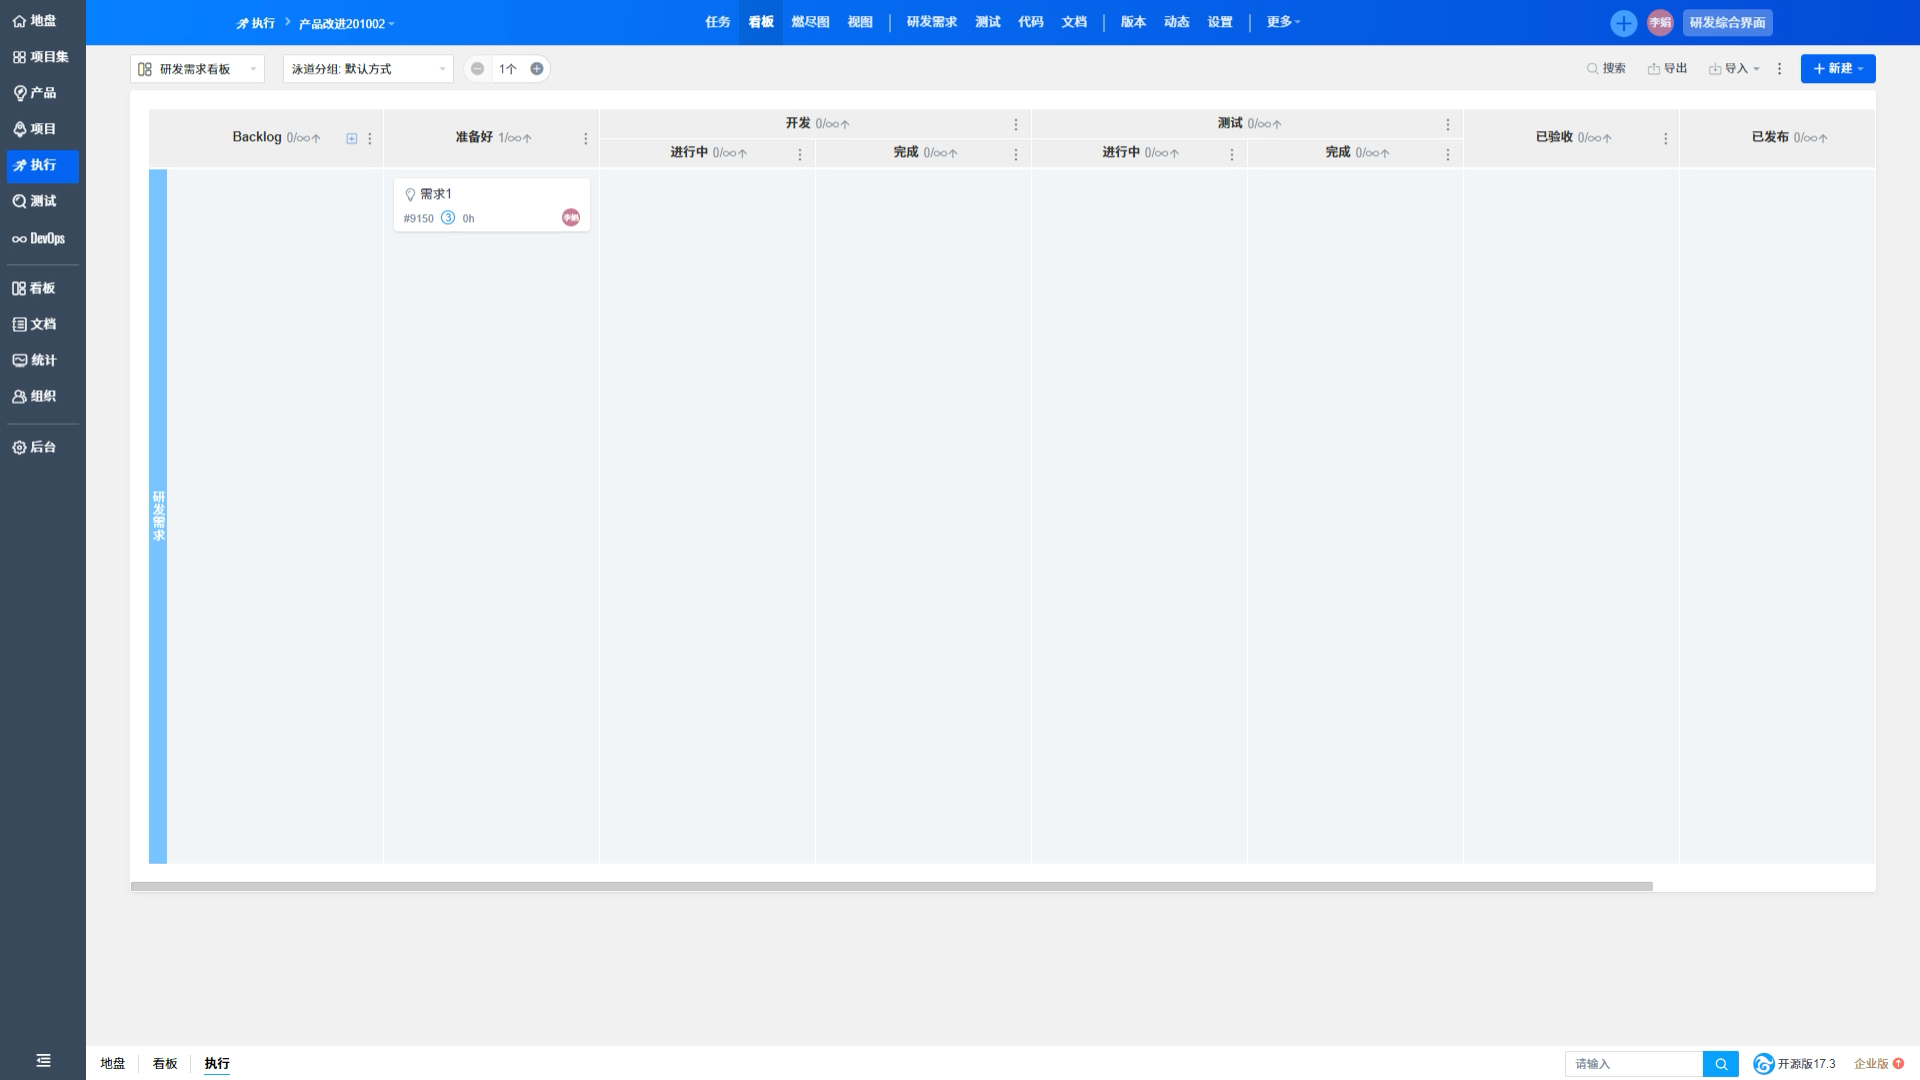The image size is (1920, 1080).
Task: Decrease card count with minus stepper
Action: tap(477, 69)
